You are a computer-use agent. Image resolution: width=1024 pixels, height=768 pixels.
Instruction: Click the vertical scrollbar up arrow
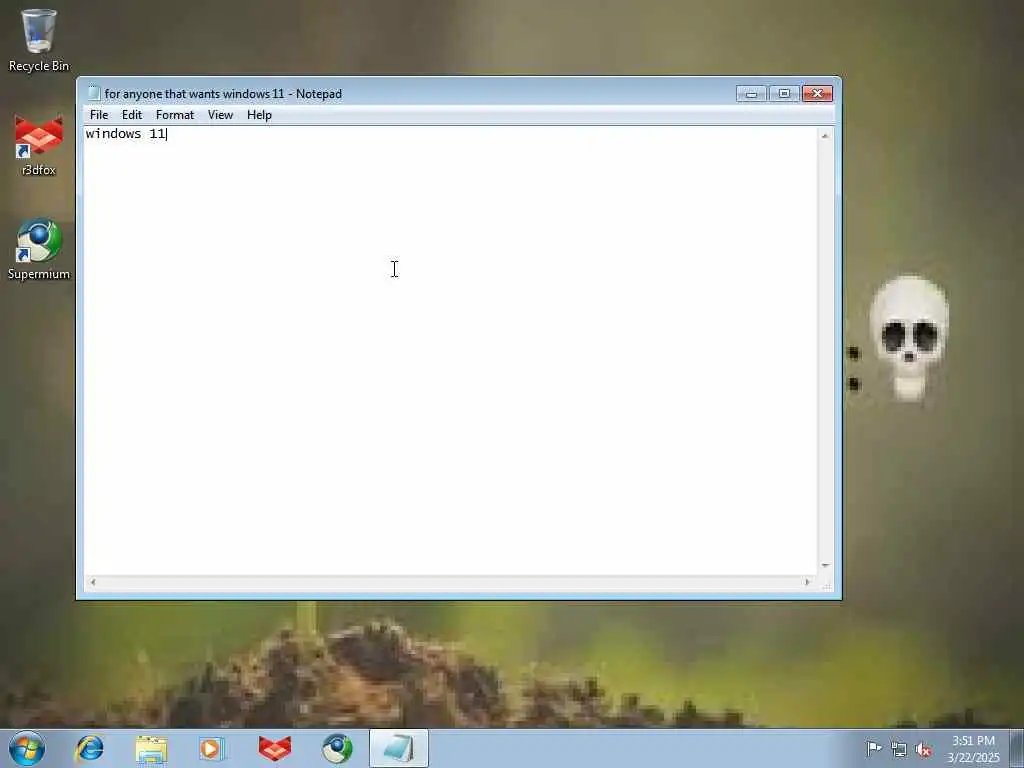pyautogui.click(x=825, y=136)
